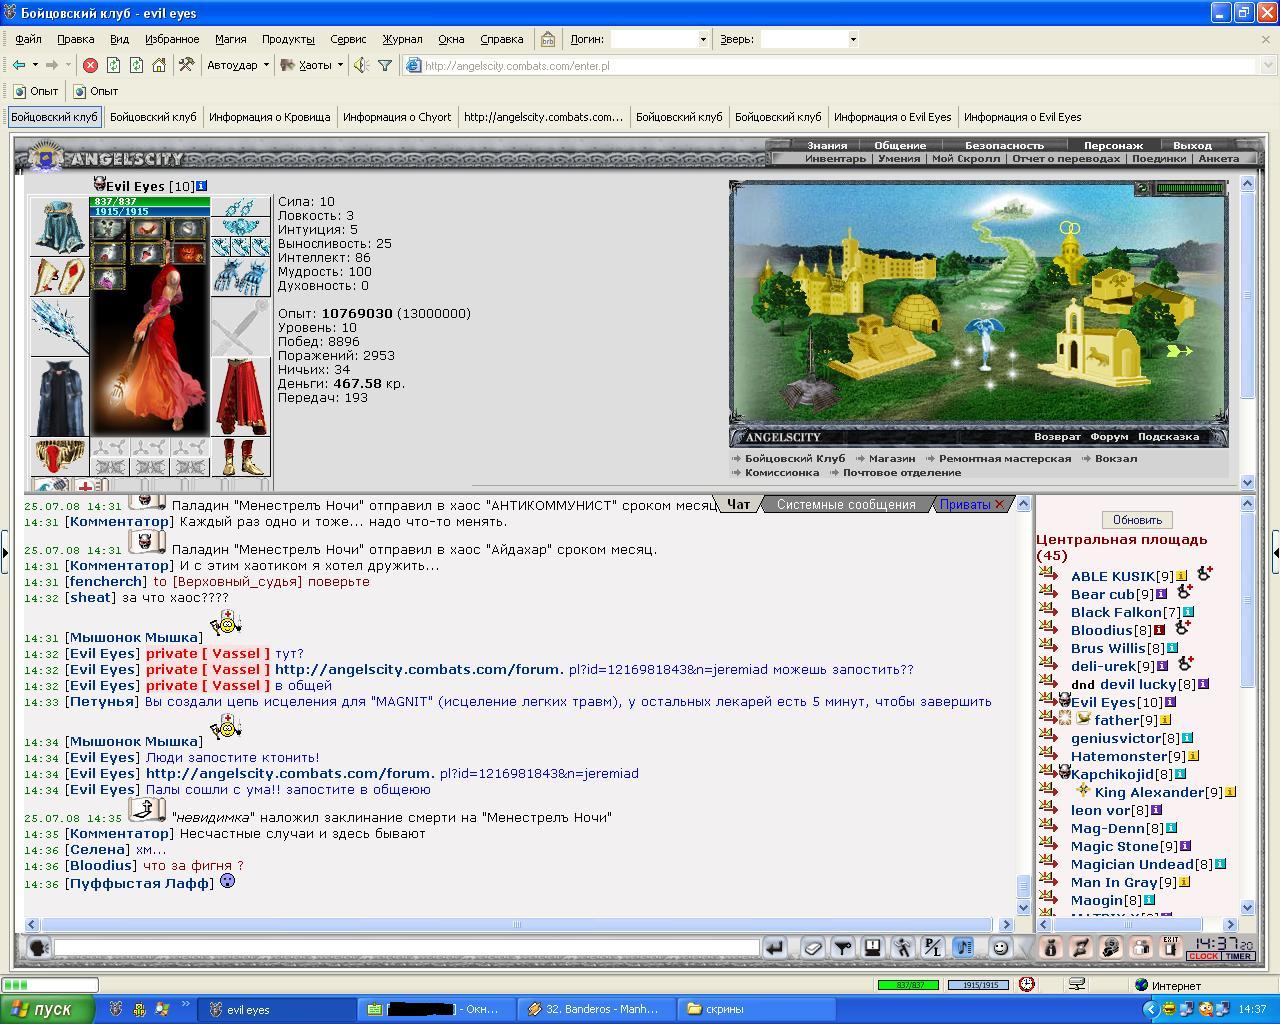Click the floppy disk save chat icon
The width and height of the screenshot is (1280, 1024).
(872, 947)
